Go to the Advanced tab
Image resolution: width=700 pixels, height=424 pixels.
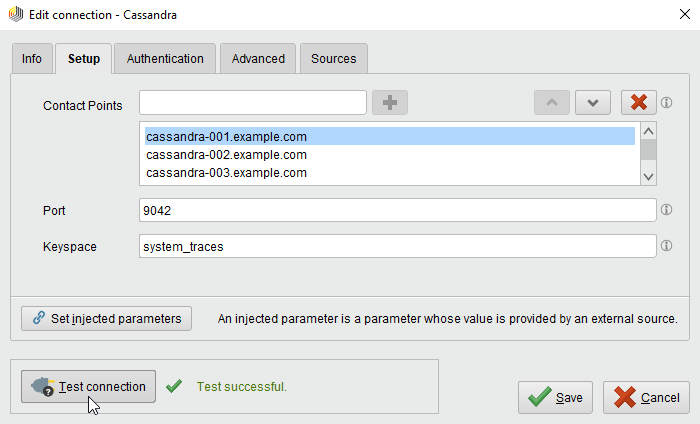pyautogui.click(x=258, y=59)
